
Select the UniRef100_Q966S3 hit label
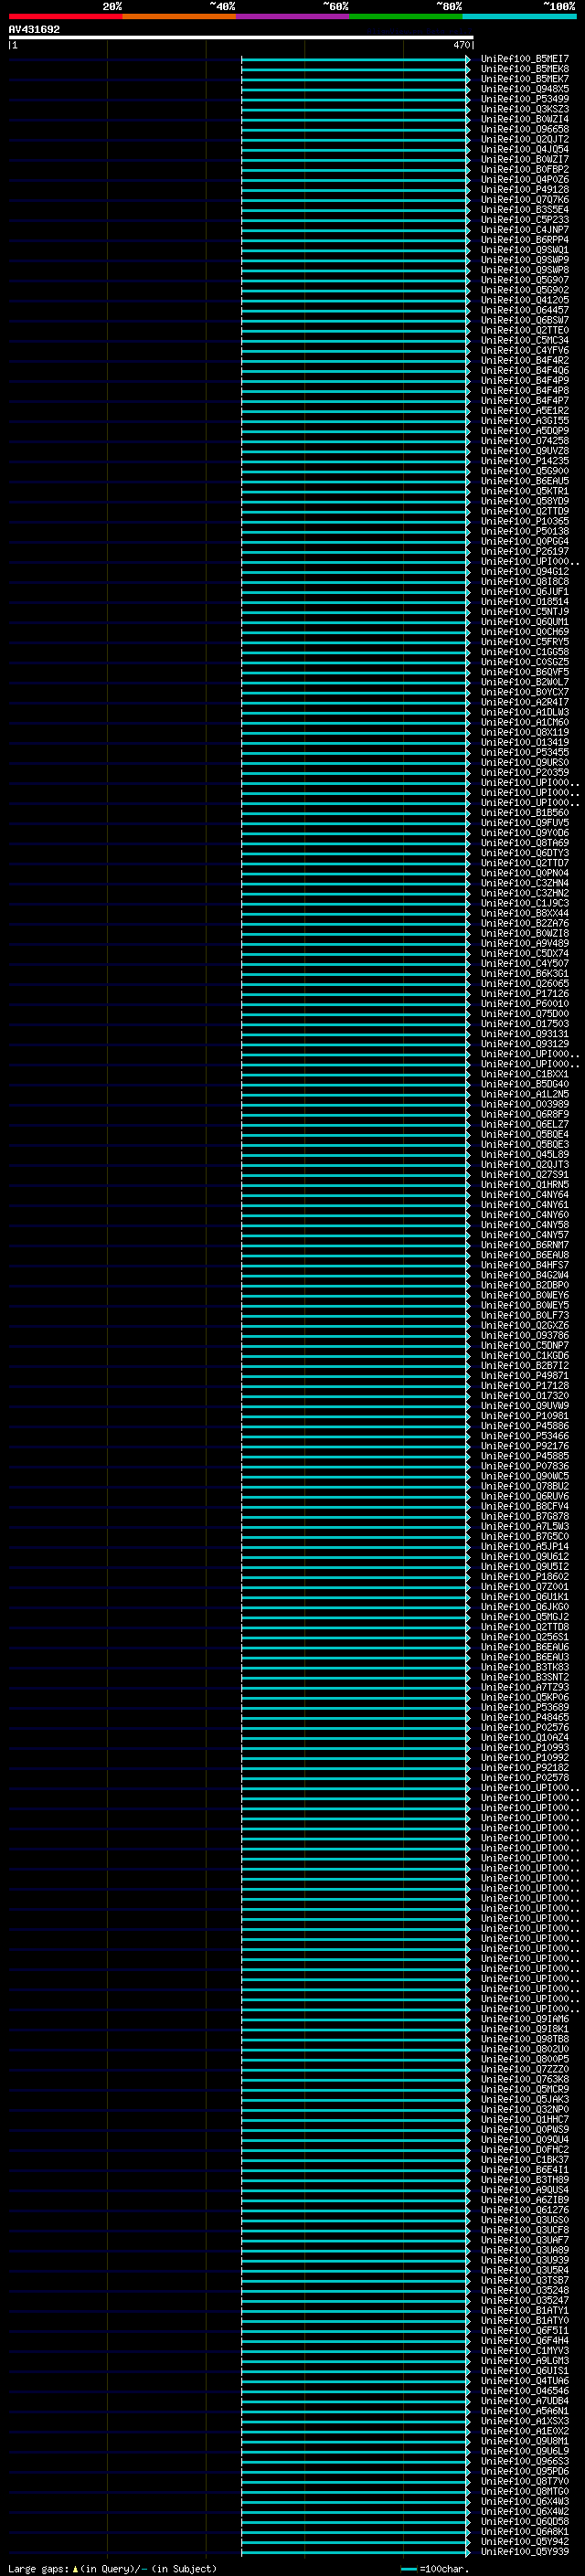coord(524,2461)
